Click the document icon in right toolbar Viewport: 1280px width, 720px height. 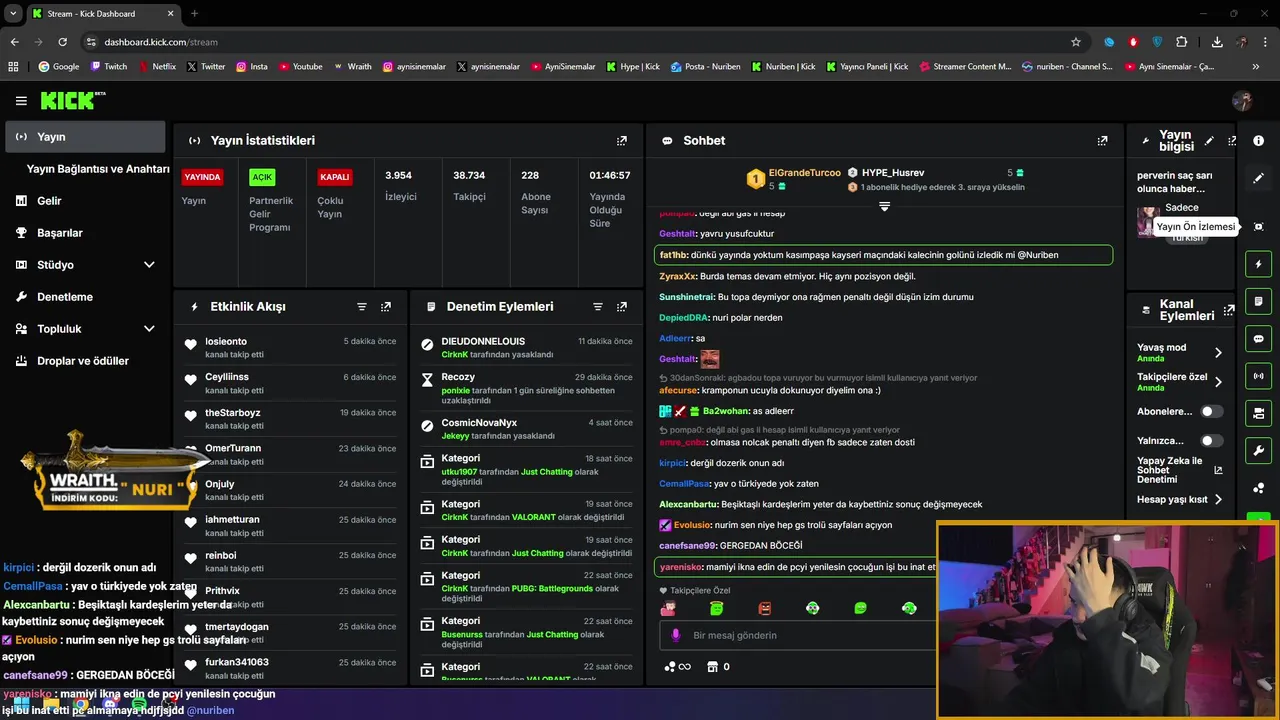point(1258,302)
